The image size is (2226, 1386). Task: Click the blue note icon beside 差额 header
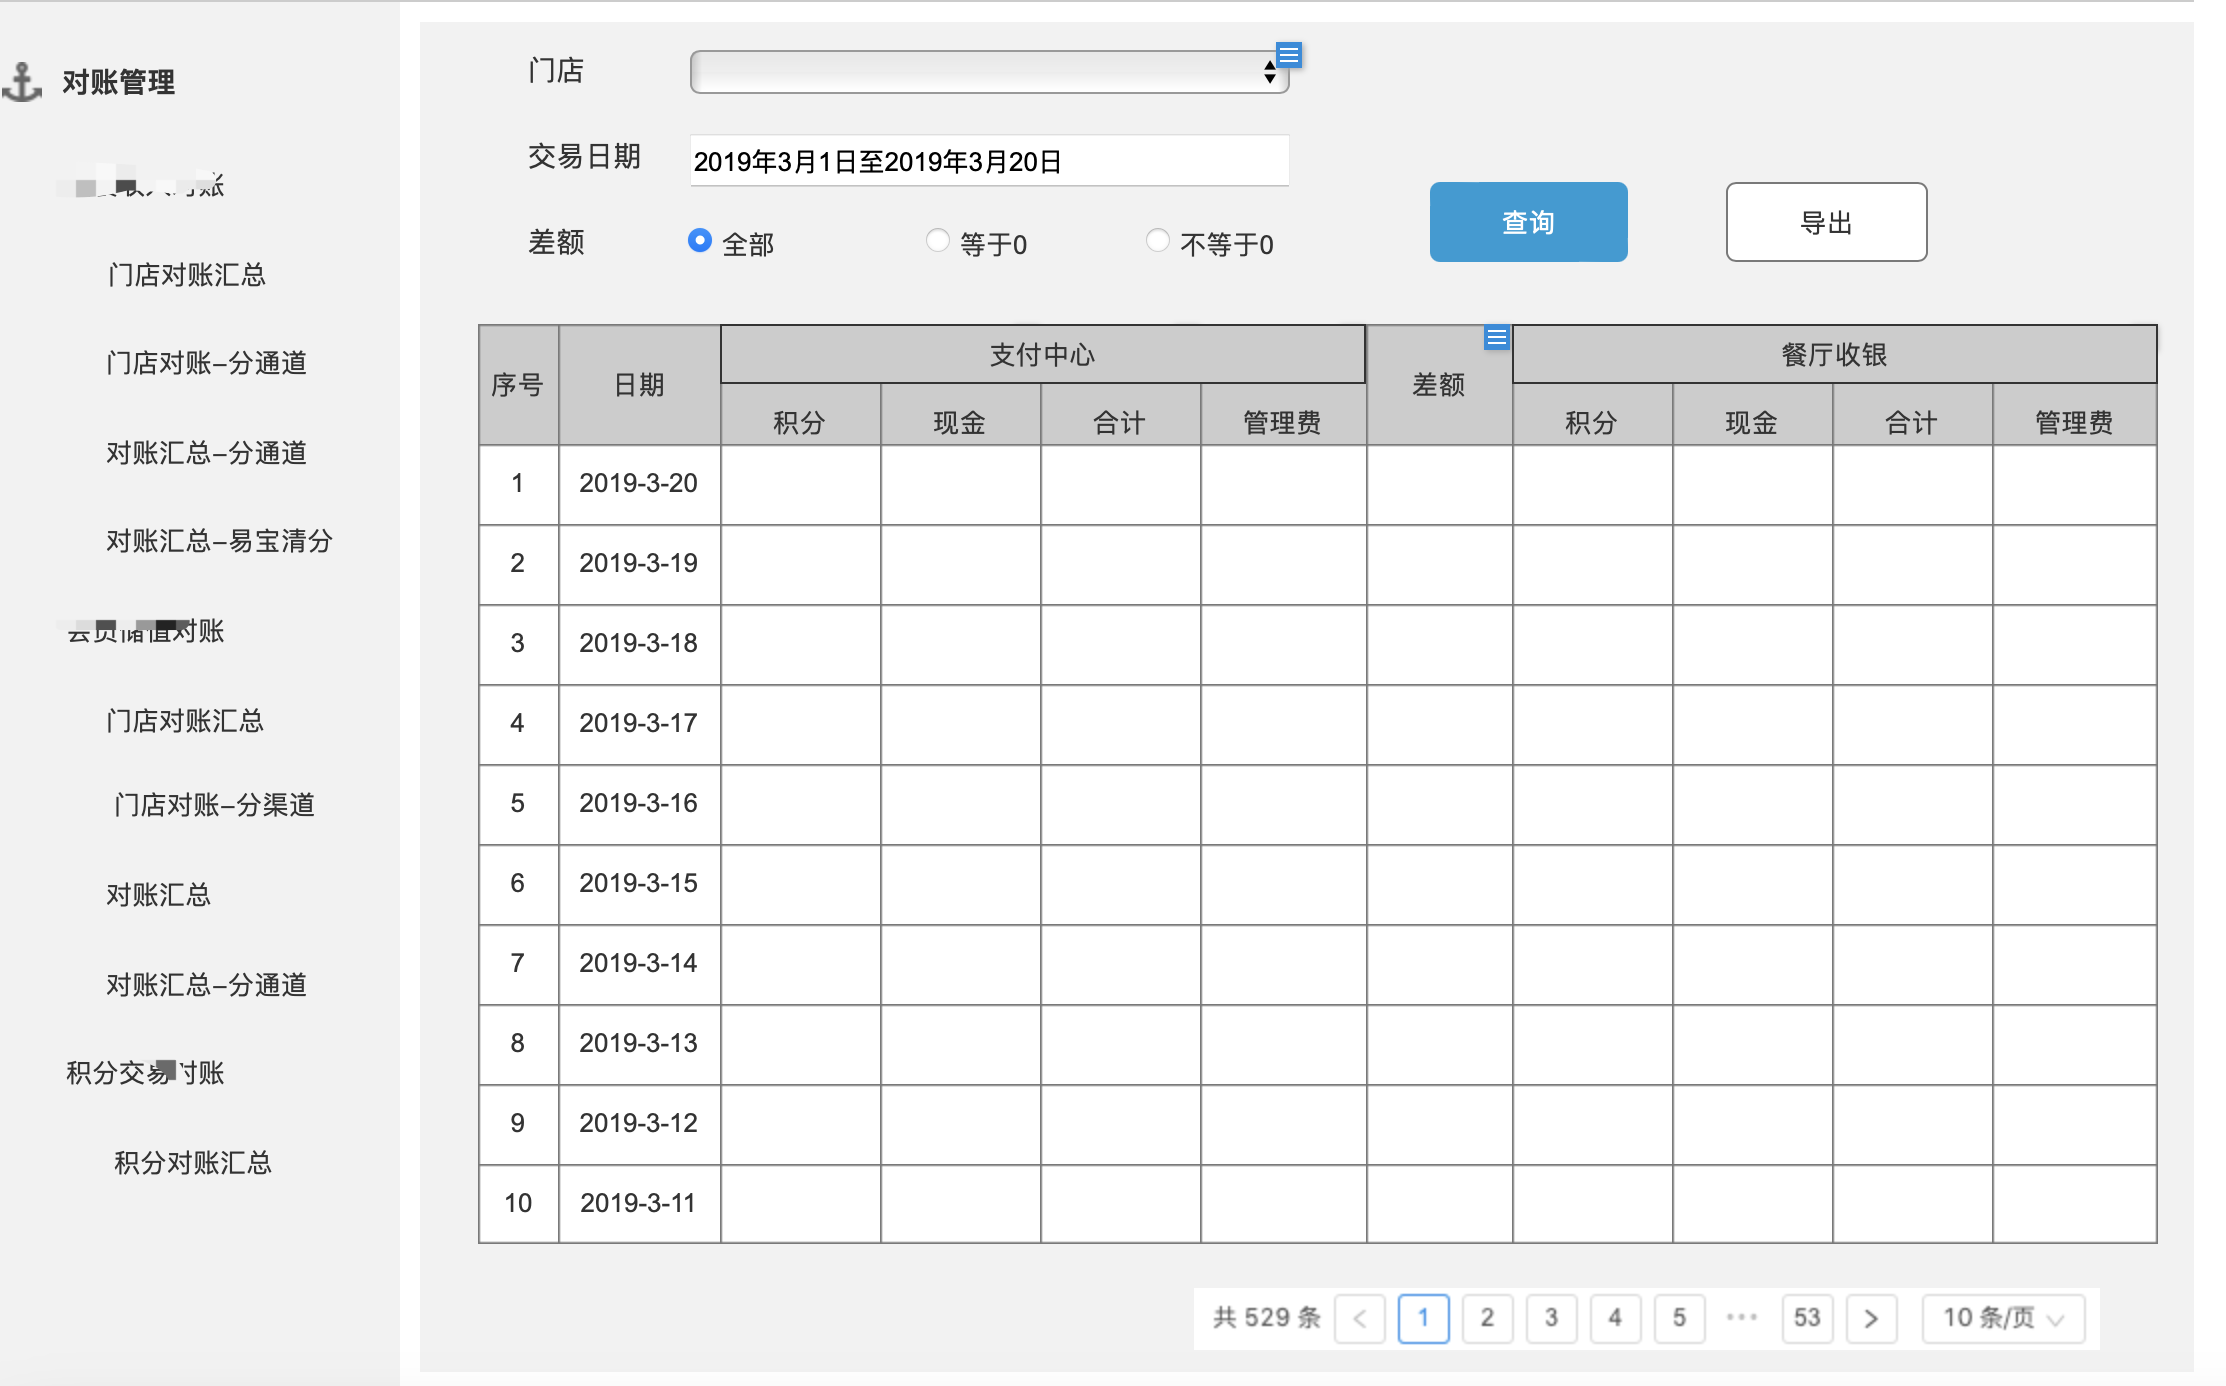point(1496,338)
